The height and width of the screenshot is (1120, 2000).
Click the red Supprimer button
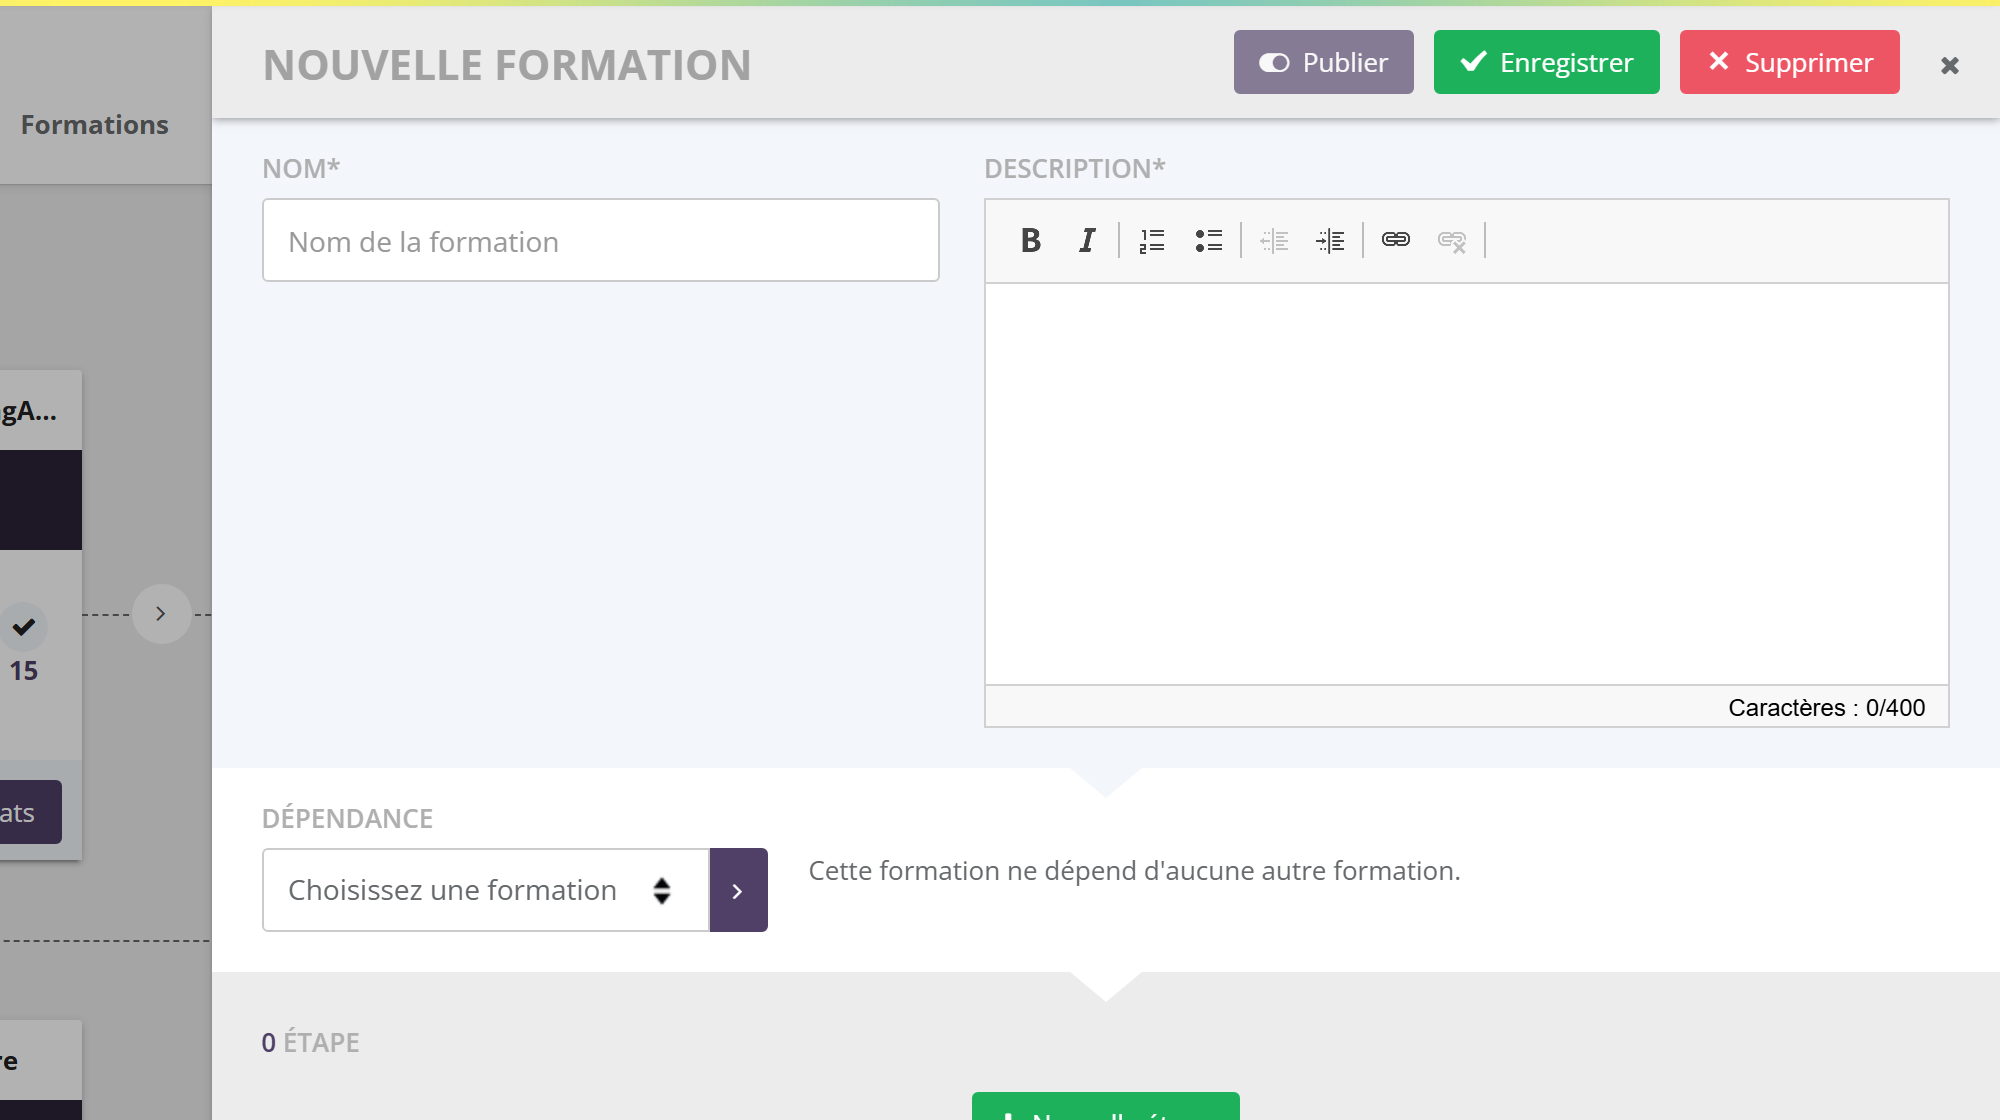[x=1789, y=62]
